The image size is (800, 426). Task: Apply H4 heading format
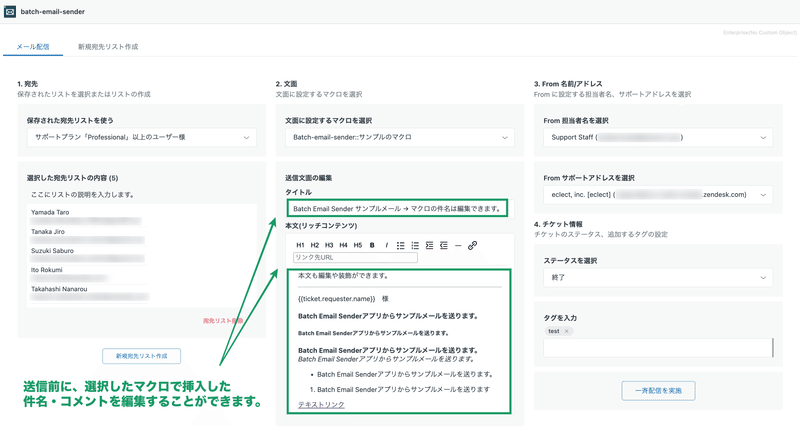[343, 245]
